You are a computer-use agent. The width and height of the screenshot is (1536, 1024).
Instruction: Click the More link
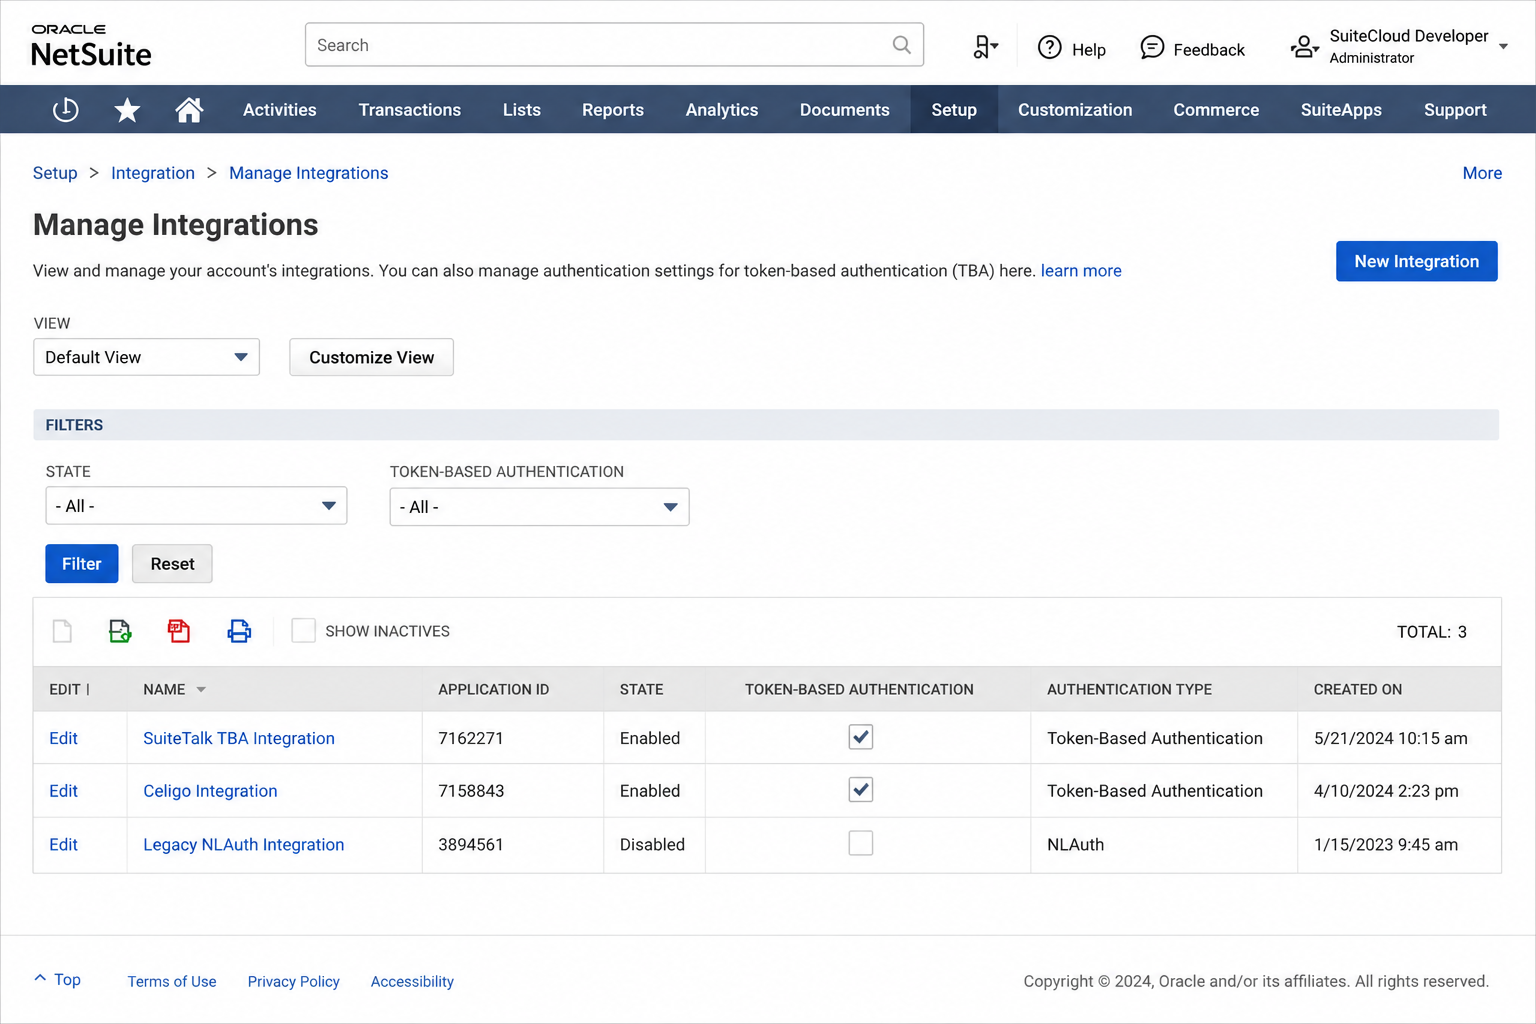(x=1482, y=173)
